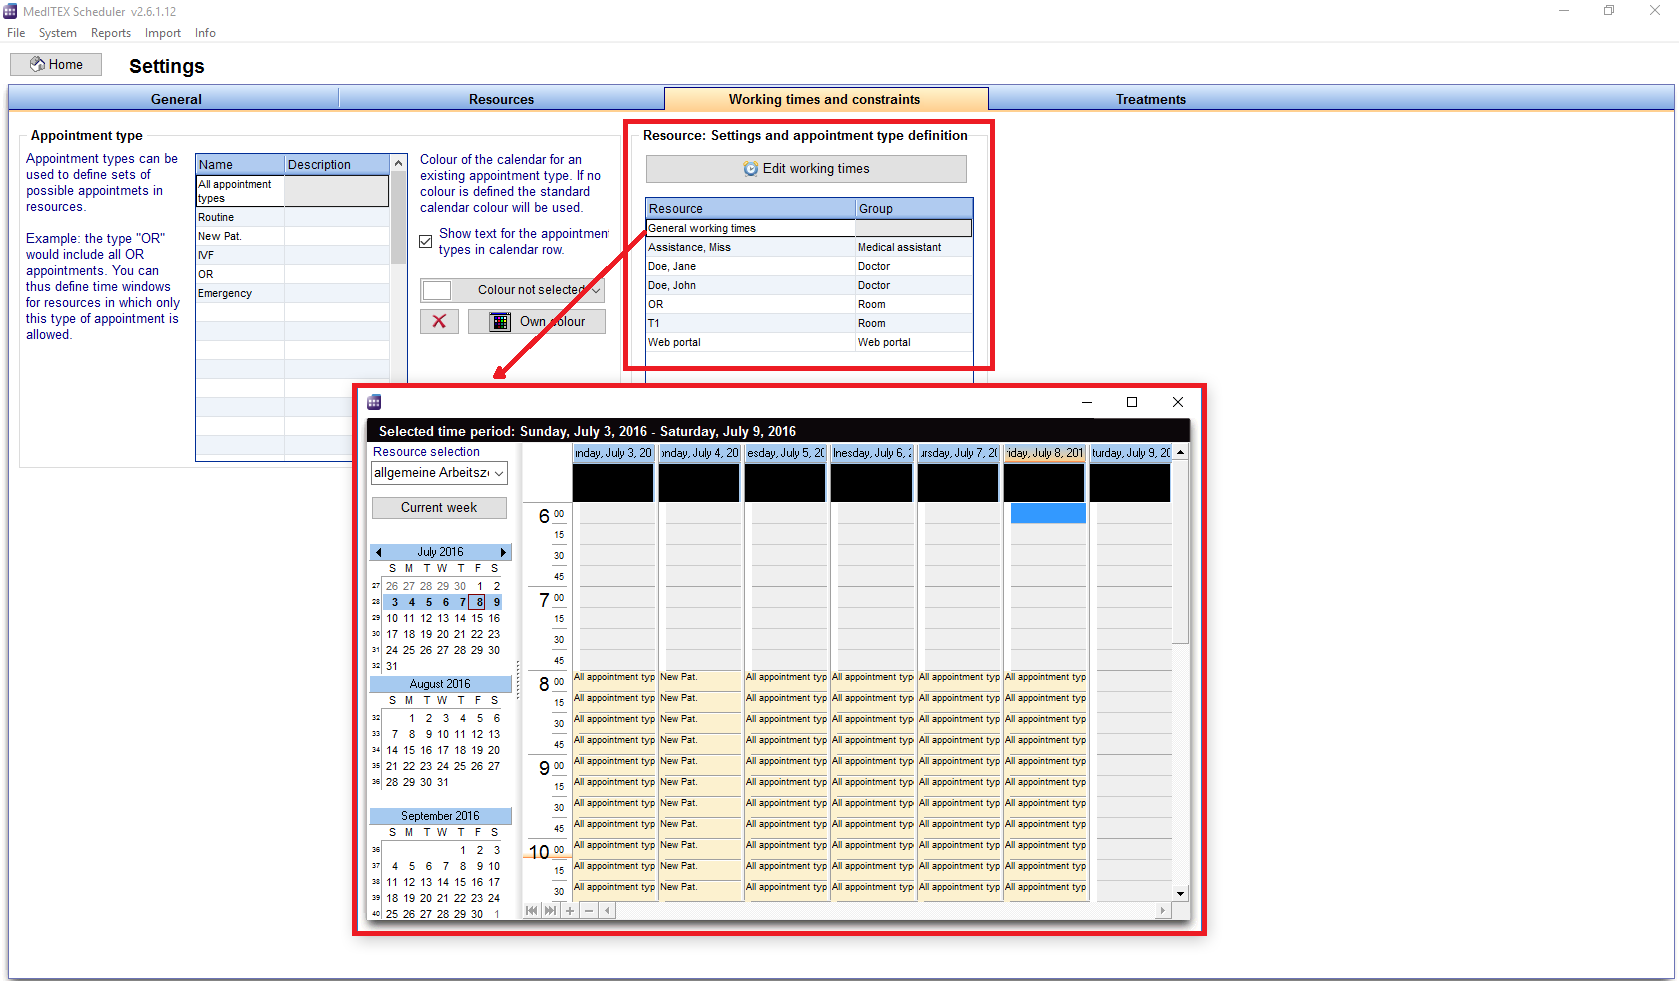Open the Own colour palette button
This screenshot has width=1679, height=981.
coord(537,321)
